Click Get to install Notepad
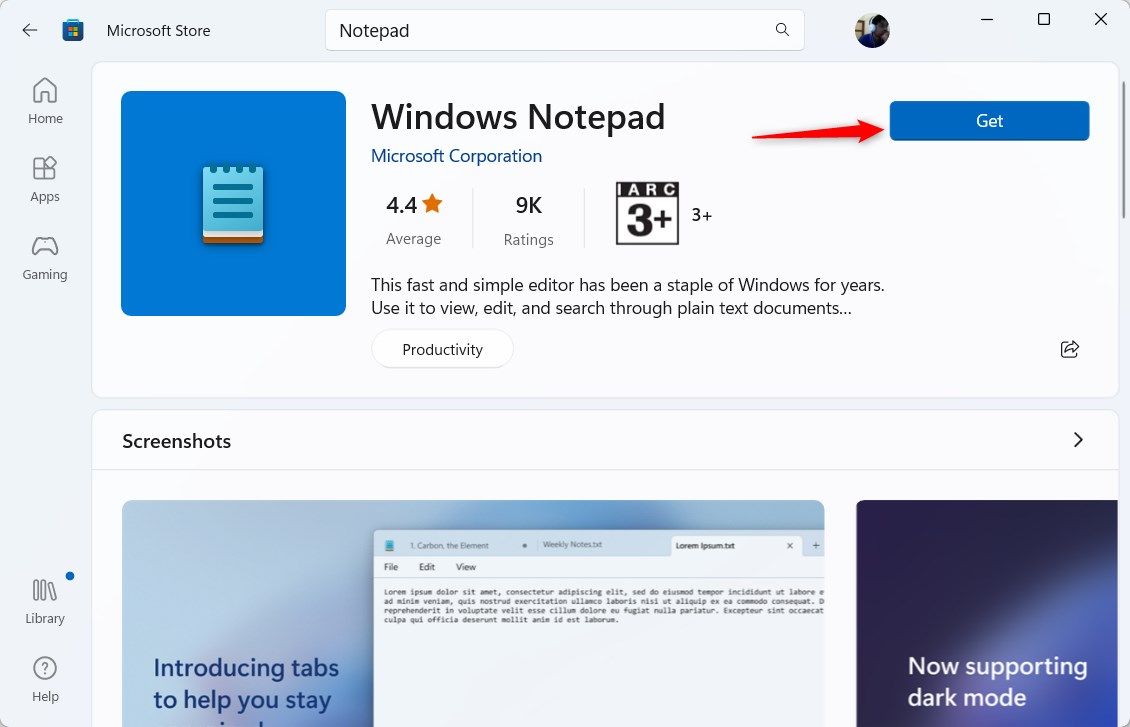The height and width of the screenshot is (727, 1130). (989, 121)
